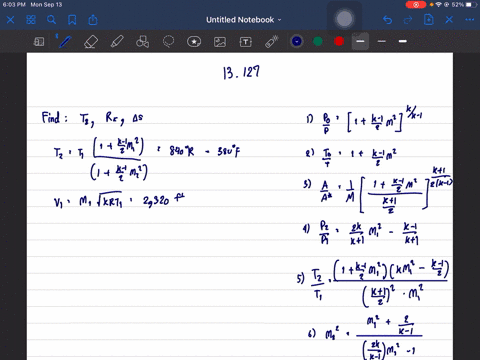The height and width of the screenshot is (360, 480).
Task: Add a new page
Action: coord(429,20)
